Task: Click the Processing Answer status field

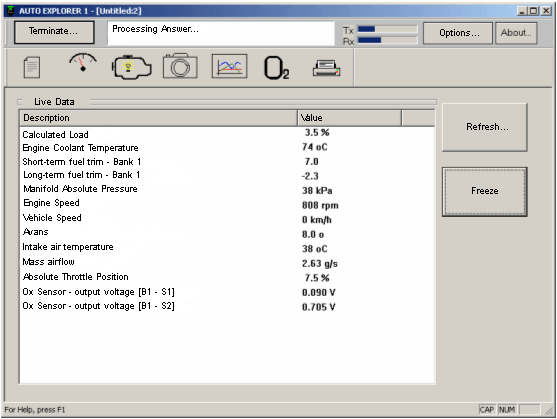Action: click(221, 33)
